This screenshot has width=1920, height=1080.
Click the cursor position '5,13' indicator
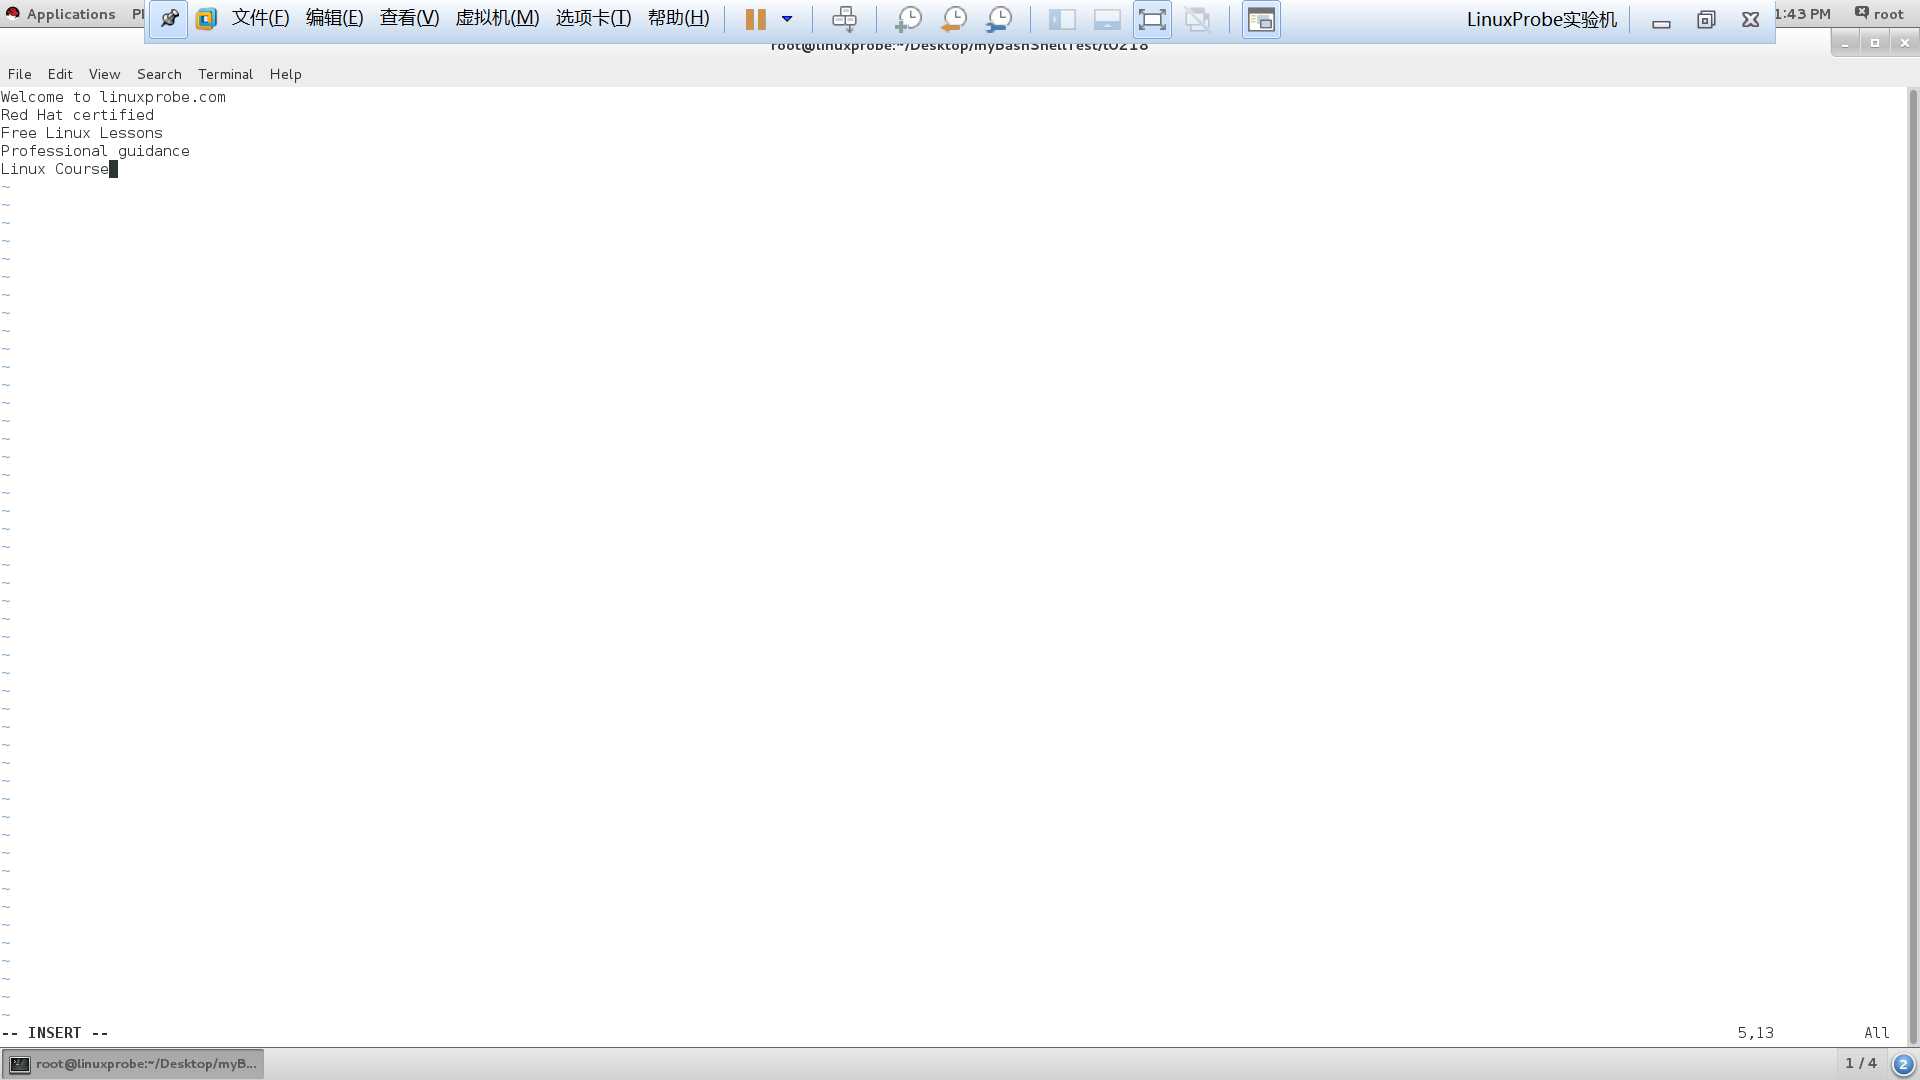point(1755,1033)
